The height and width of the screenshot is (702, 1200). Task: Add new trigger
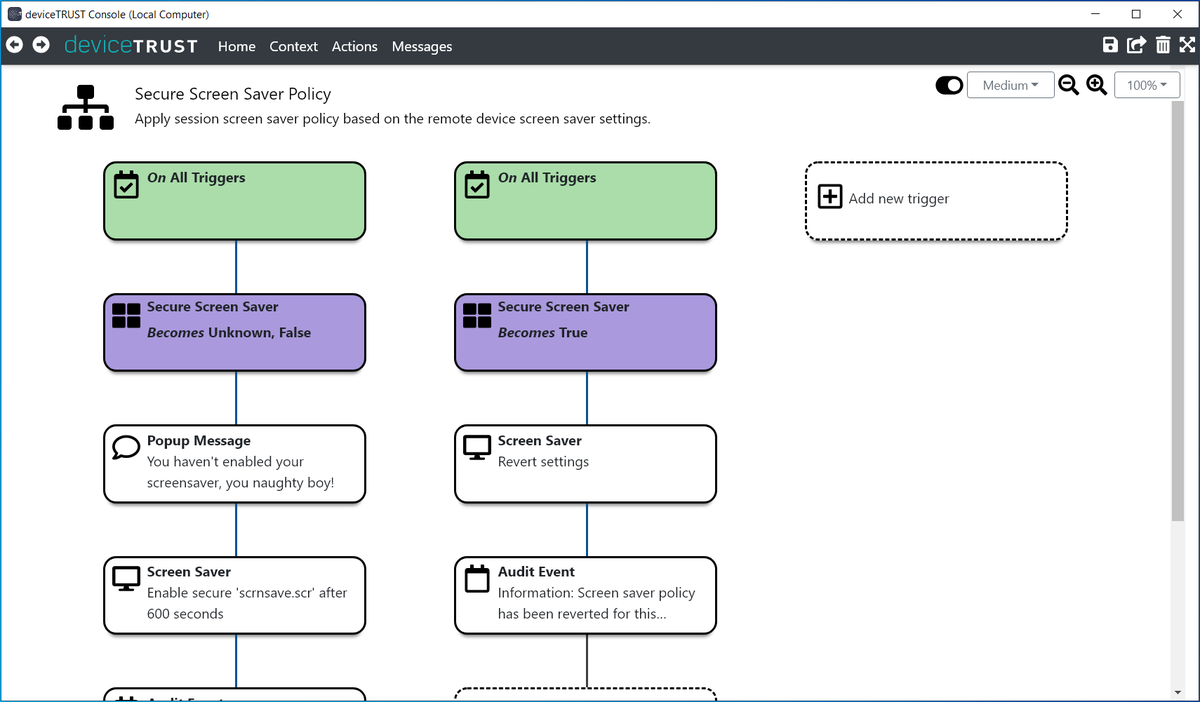[x=936, y=201]
